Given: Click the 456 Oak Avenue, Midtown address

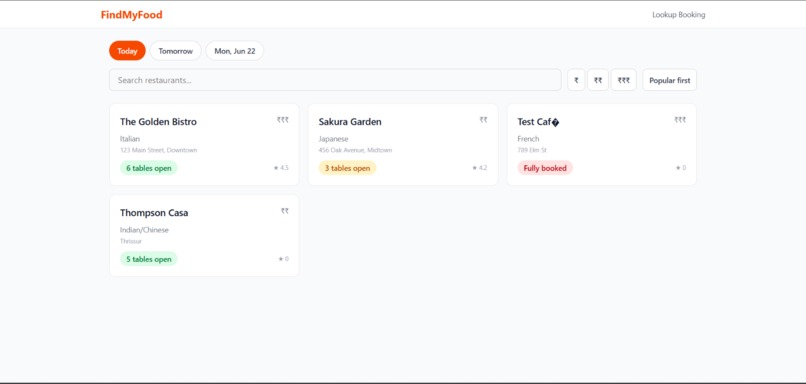Looking at the screenshot, I should [x=355, y=150].
